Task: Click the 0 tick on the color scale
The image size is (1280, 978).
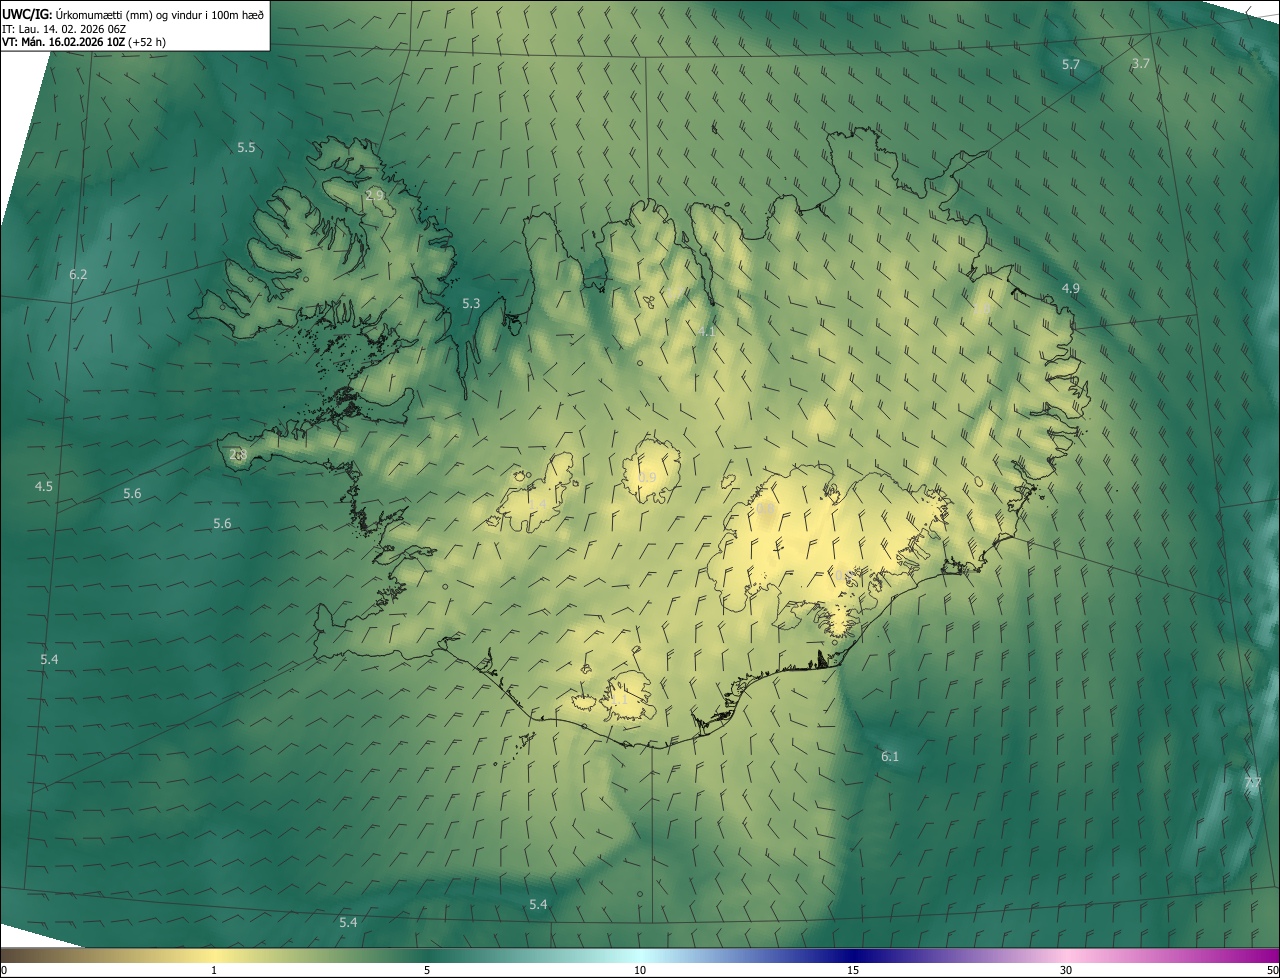Action: click(4, 970)
